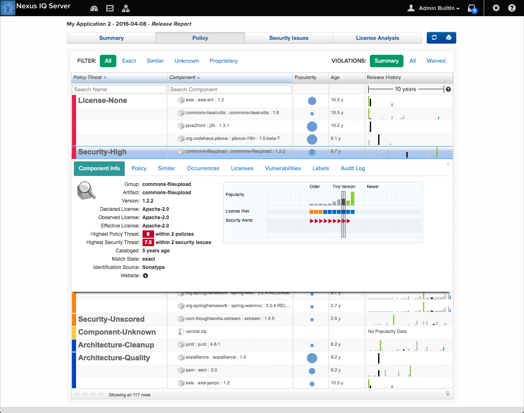This screenshot has height=413, width=524.
Task: Select the Exact filter
Action: [x=129, y=61]
